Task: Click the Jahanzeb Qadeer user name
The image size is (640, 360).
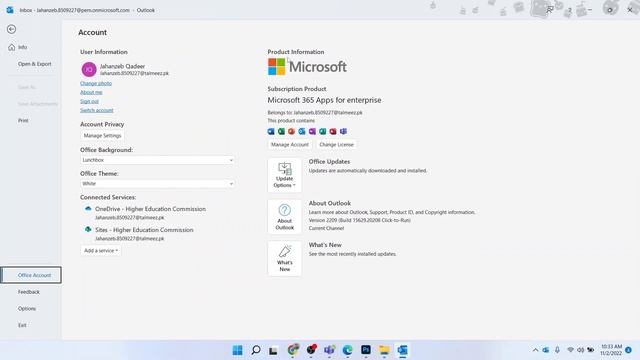Action: [122, 66]
